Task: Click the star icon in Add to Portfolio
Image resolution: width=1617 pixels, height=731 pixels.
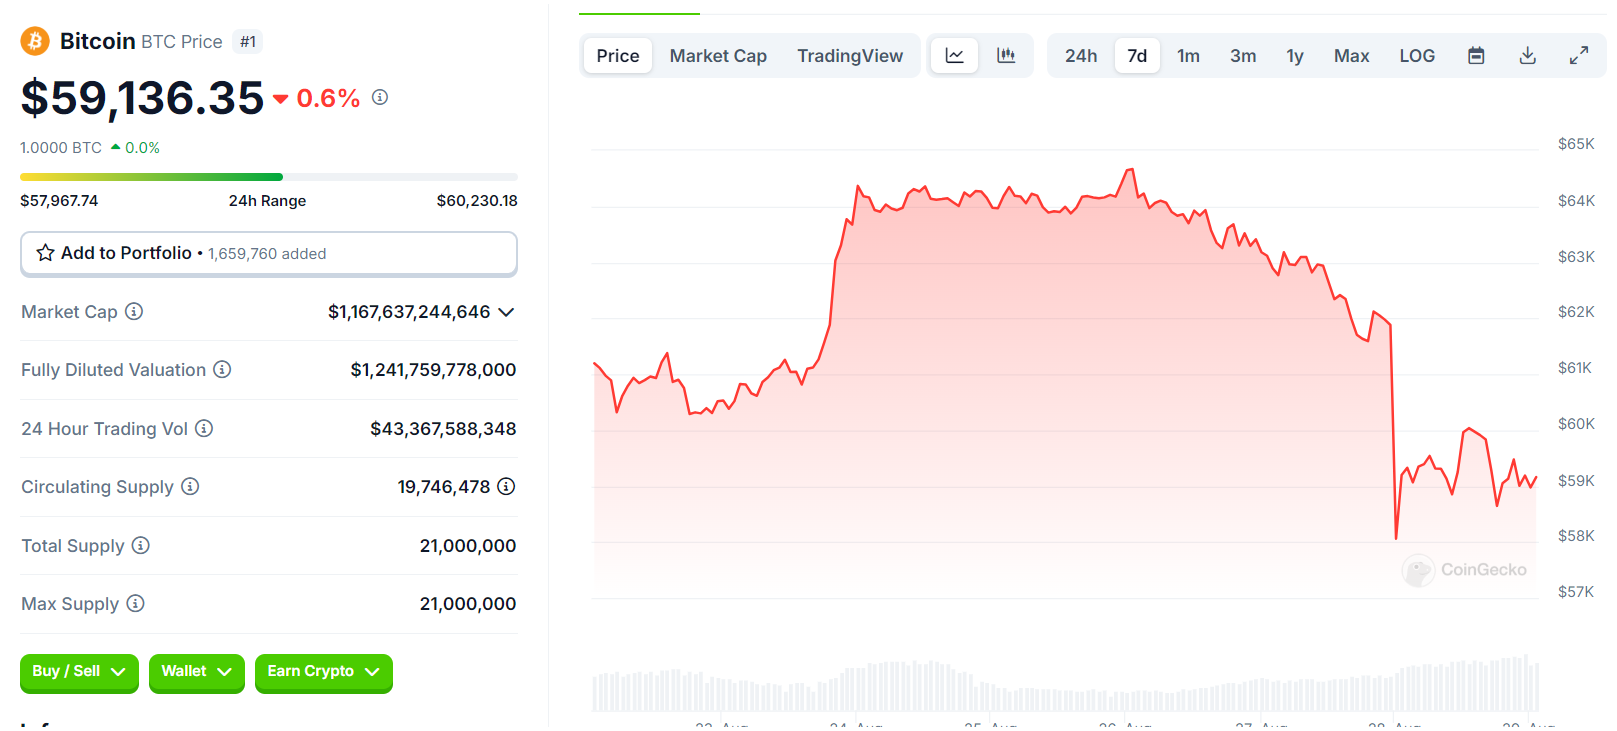Action: pyautogui.click(x=45, y=253)
